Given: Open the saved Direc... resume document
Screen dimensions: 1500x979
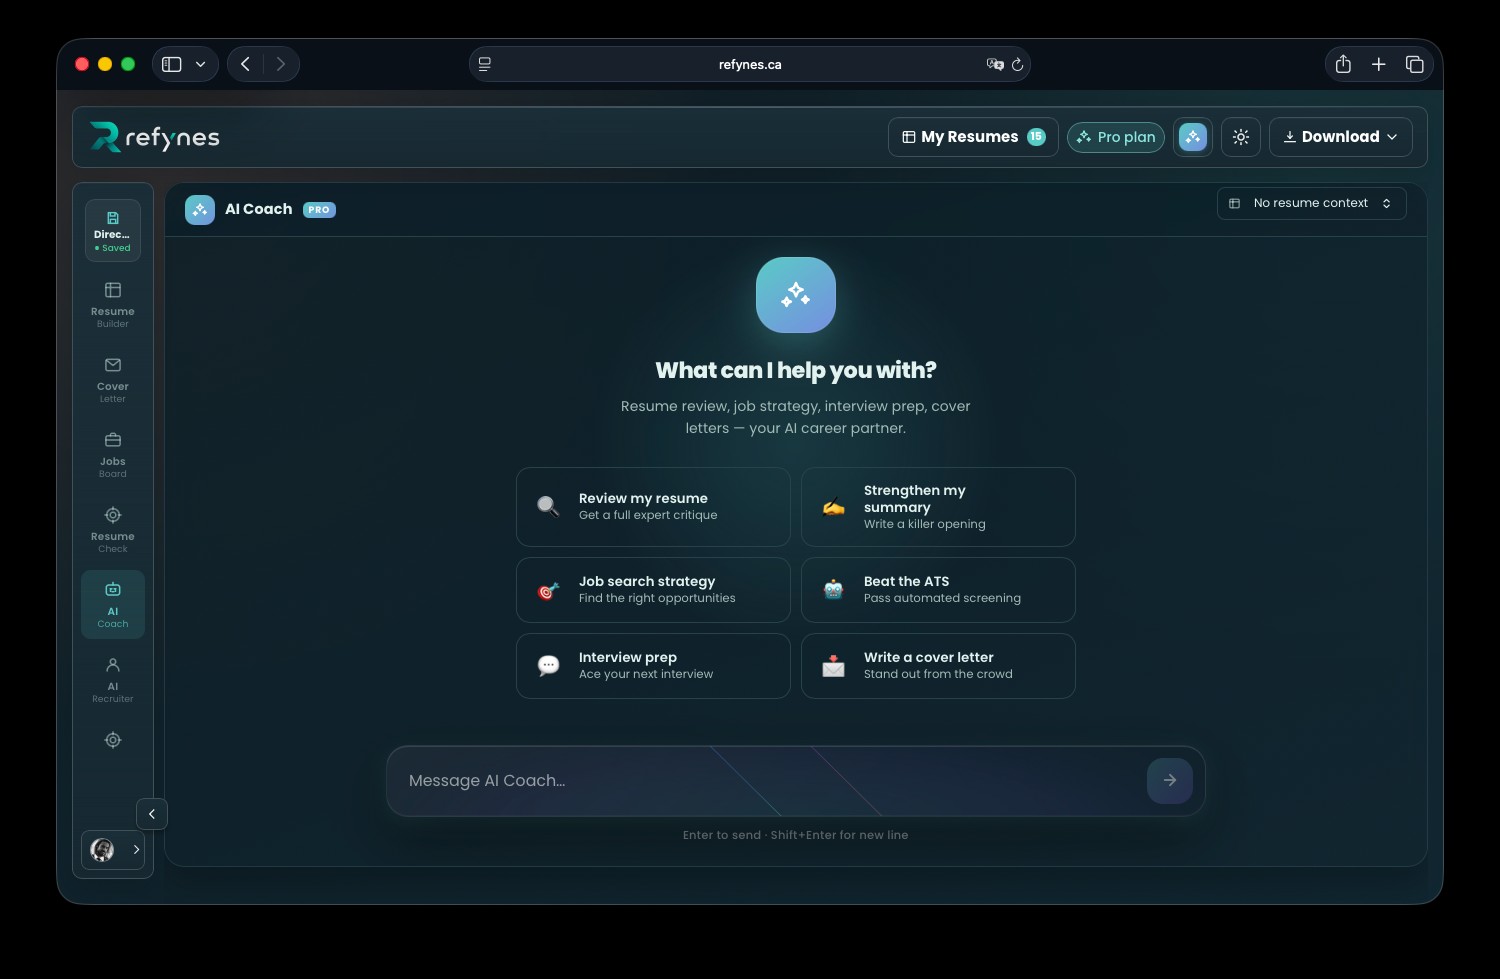Looking at the screenshot, I should tap(113, 231).
